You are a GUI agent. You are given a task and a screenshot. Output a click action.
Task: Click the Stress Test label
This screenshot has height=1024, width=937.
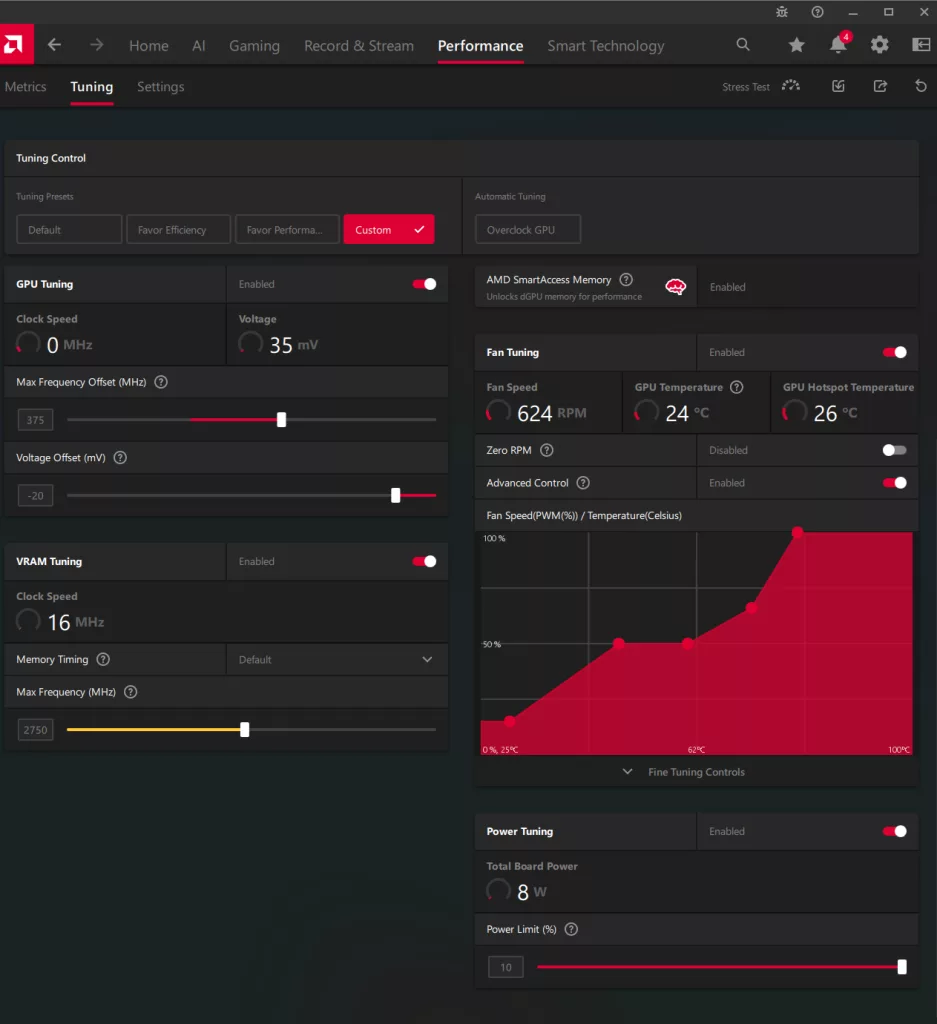[746, 87]
